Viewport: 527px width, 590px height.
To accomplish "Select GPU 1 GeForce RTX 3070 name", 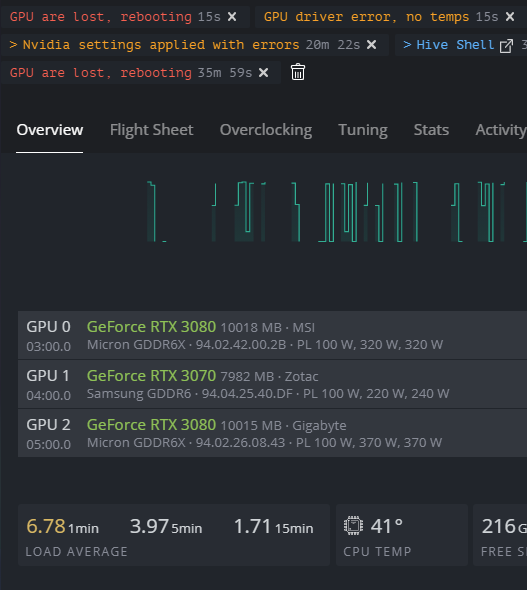I will click(x=151, y=376).
